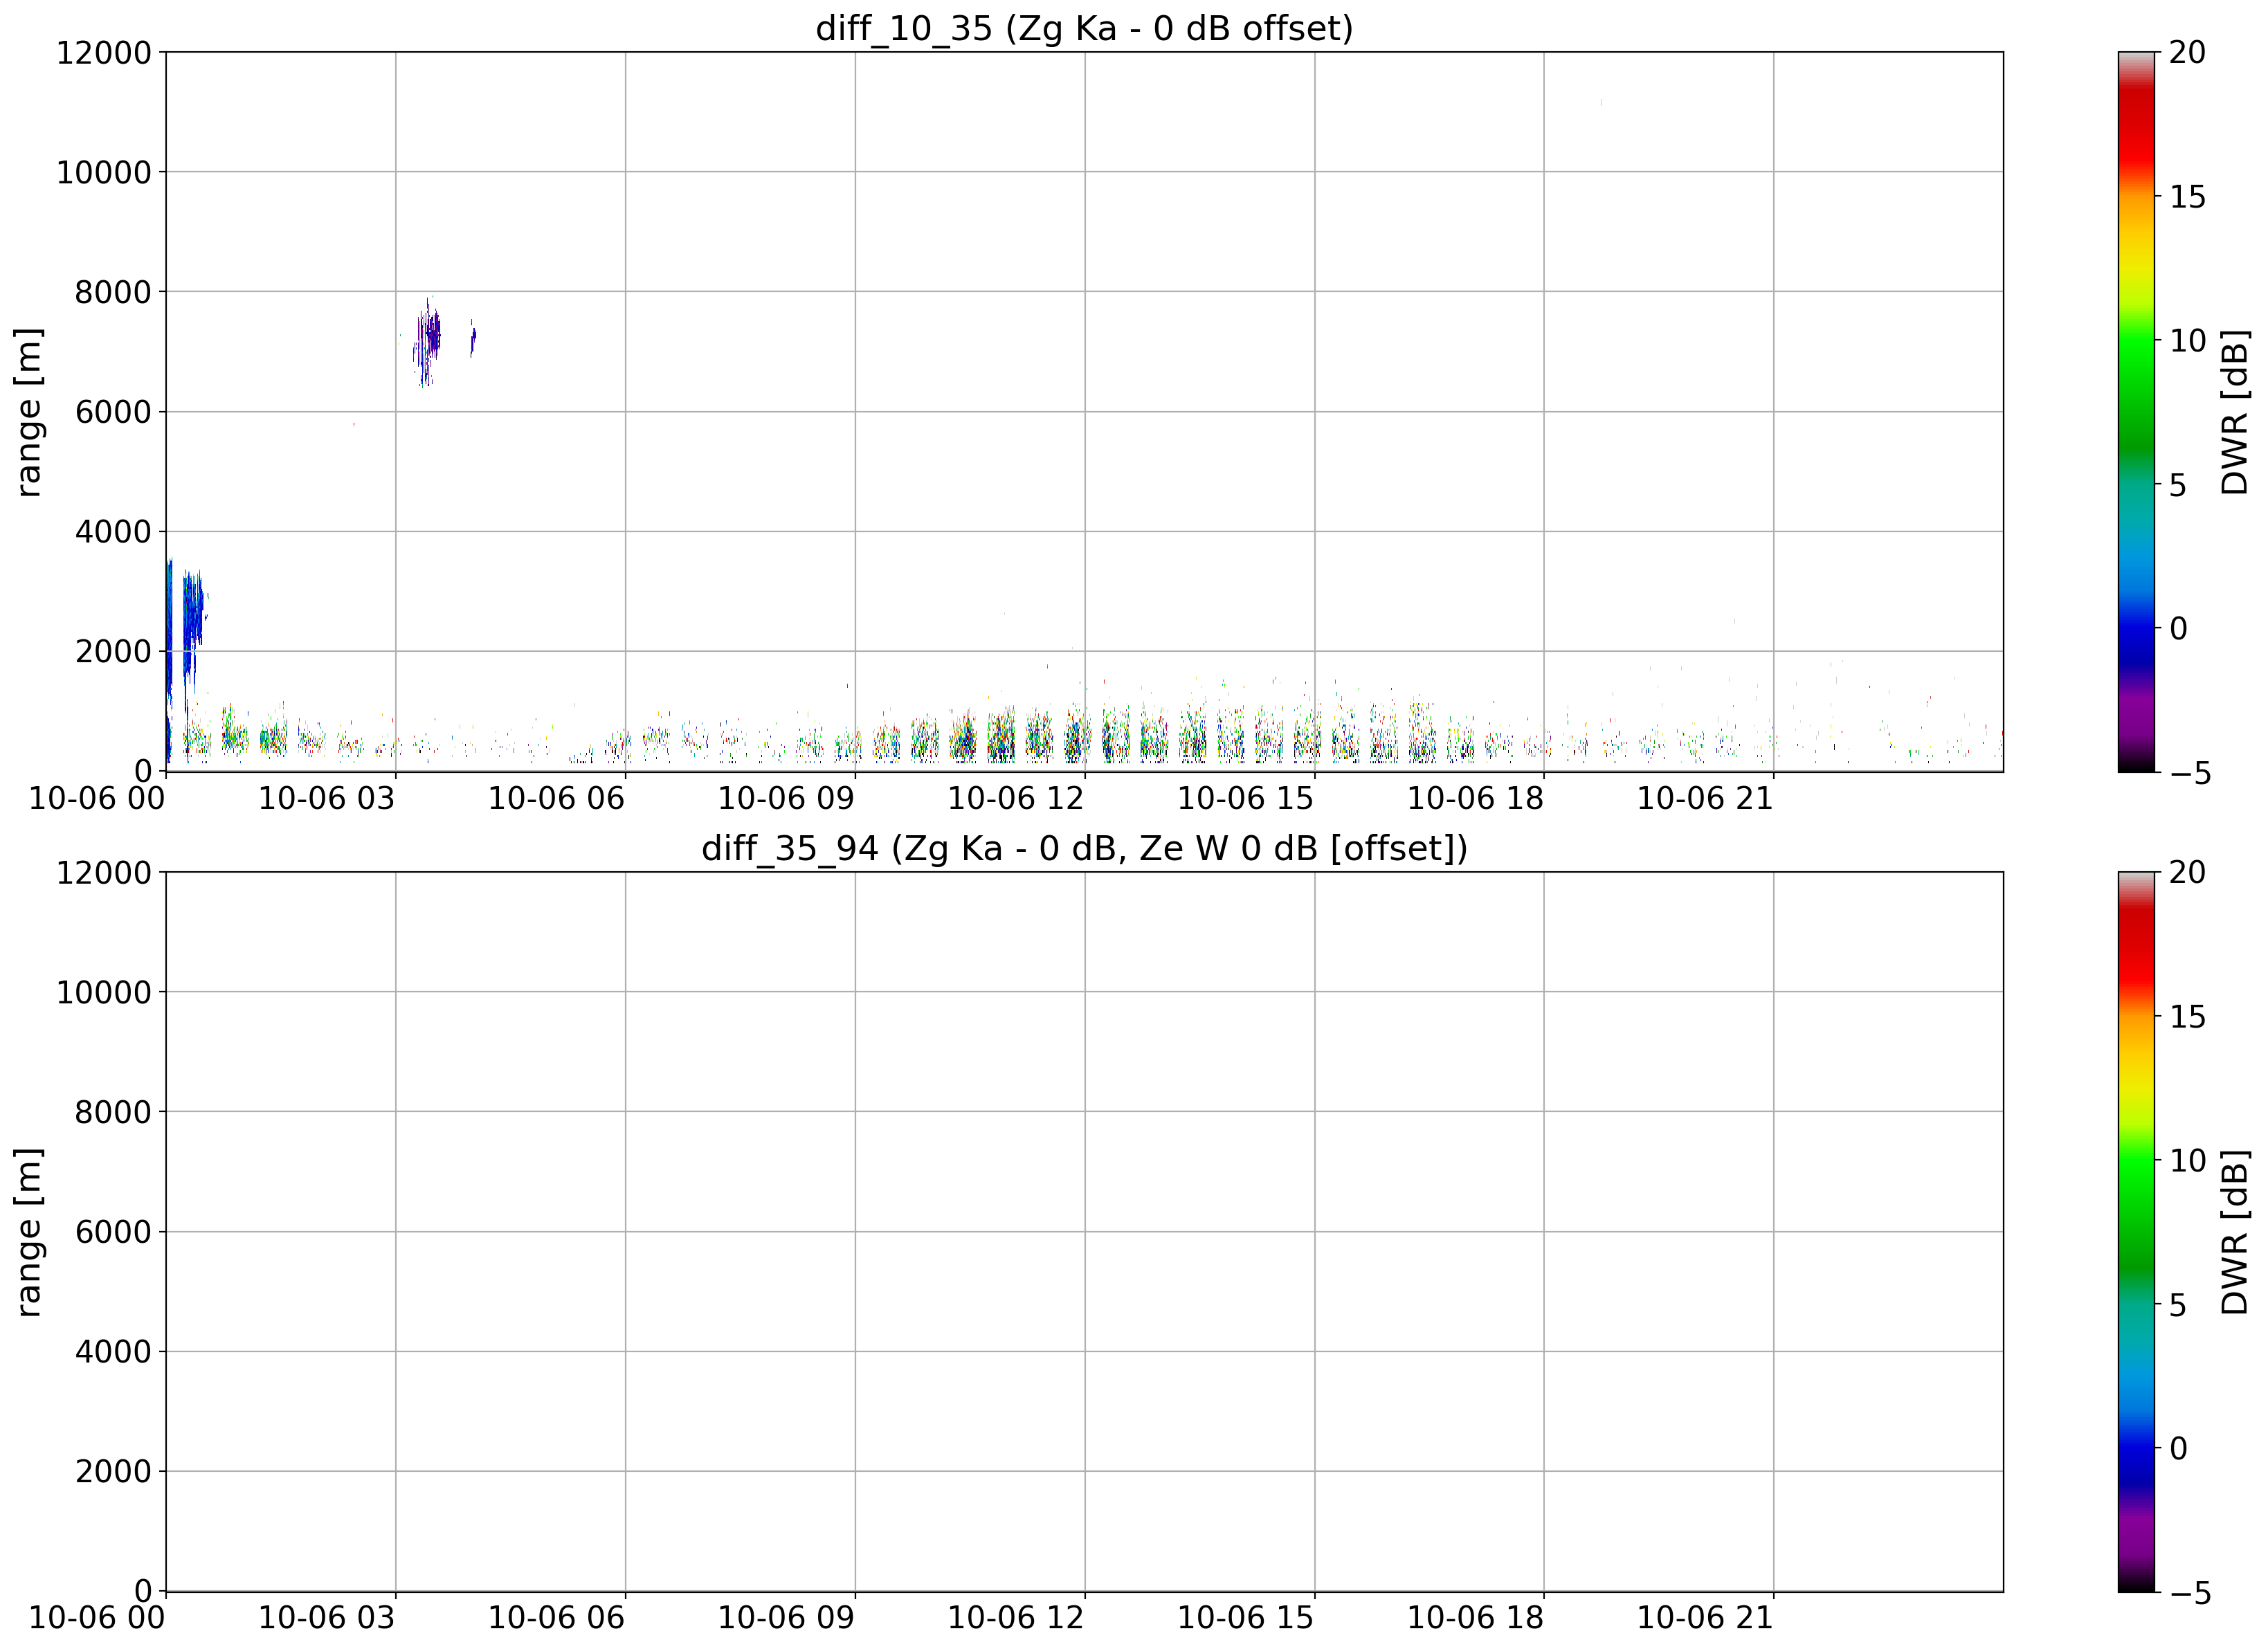Click the diff_10_35 plot's colorbar gradient

point(2136,412)
